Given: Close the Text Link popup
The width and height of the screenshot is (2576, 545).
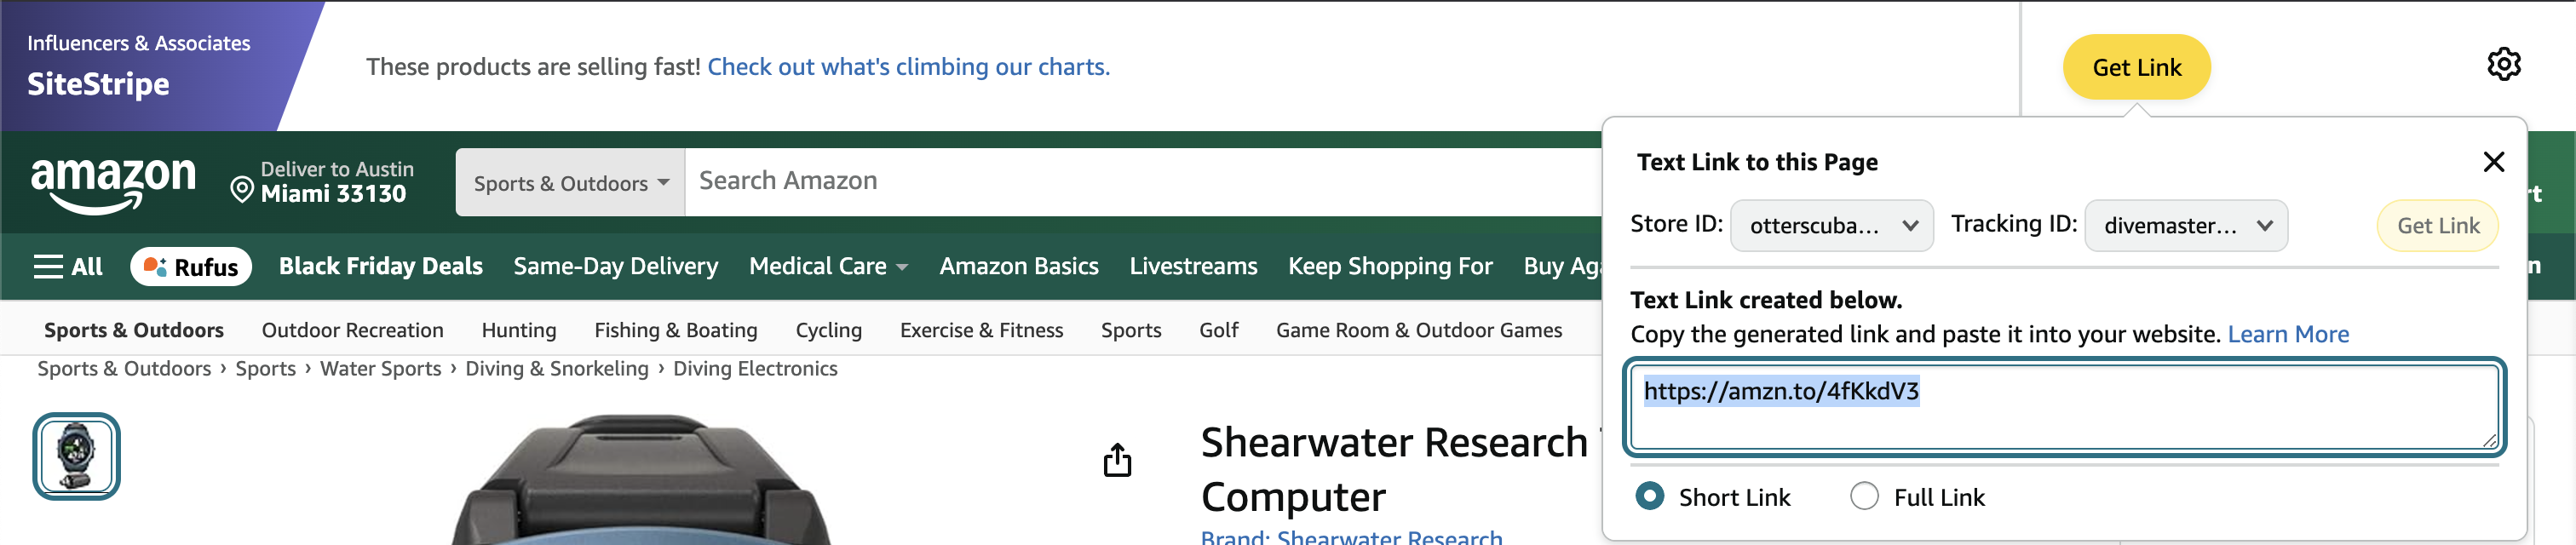Looking at the screenshot, I should [2493, 162].
